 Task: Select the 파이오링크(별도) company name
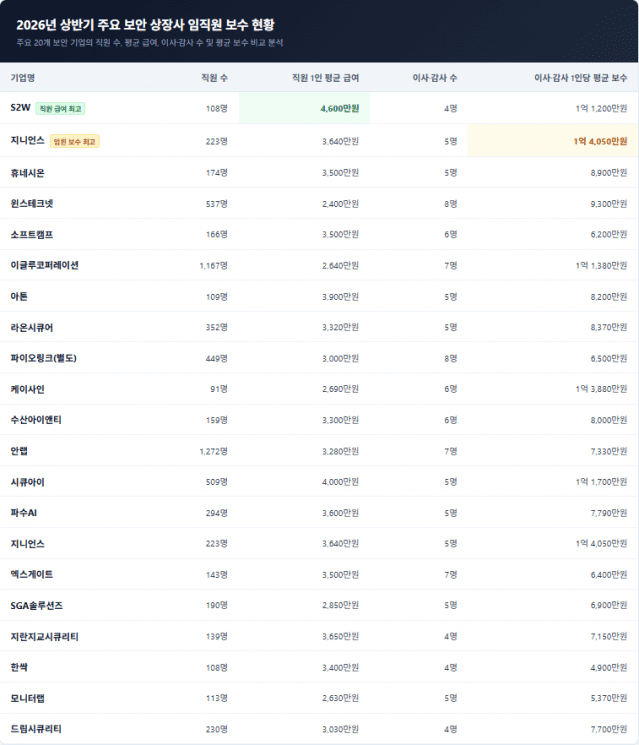click(x=44, y=358)
